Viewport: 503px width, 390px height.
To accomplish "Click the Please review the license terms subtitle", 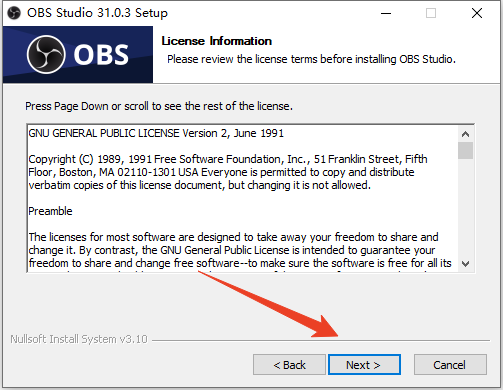I will tap(311, 59).
